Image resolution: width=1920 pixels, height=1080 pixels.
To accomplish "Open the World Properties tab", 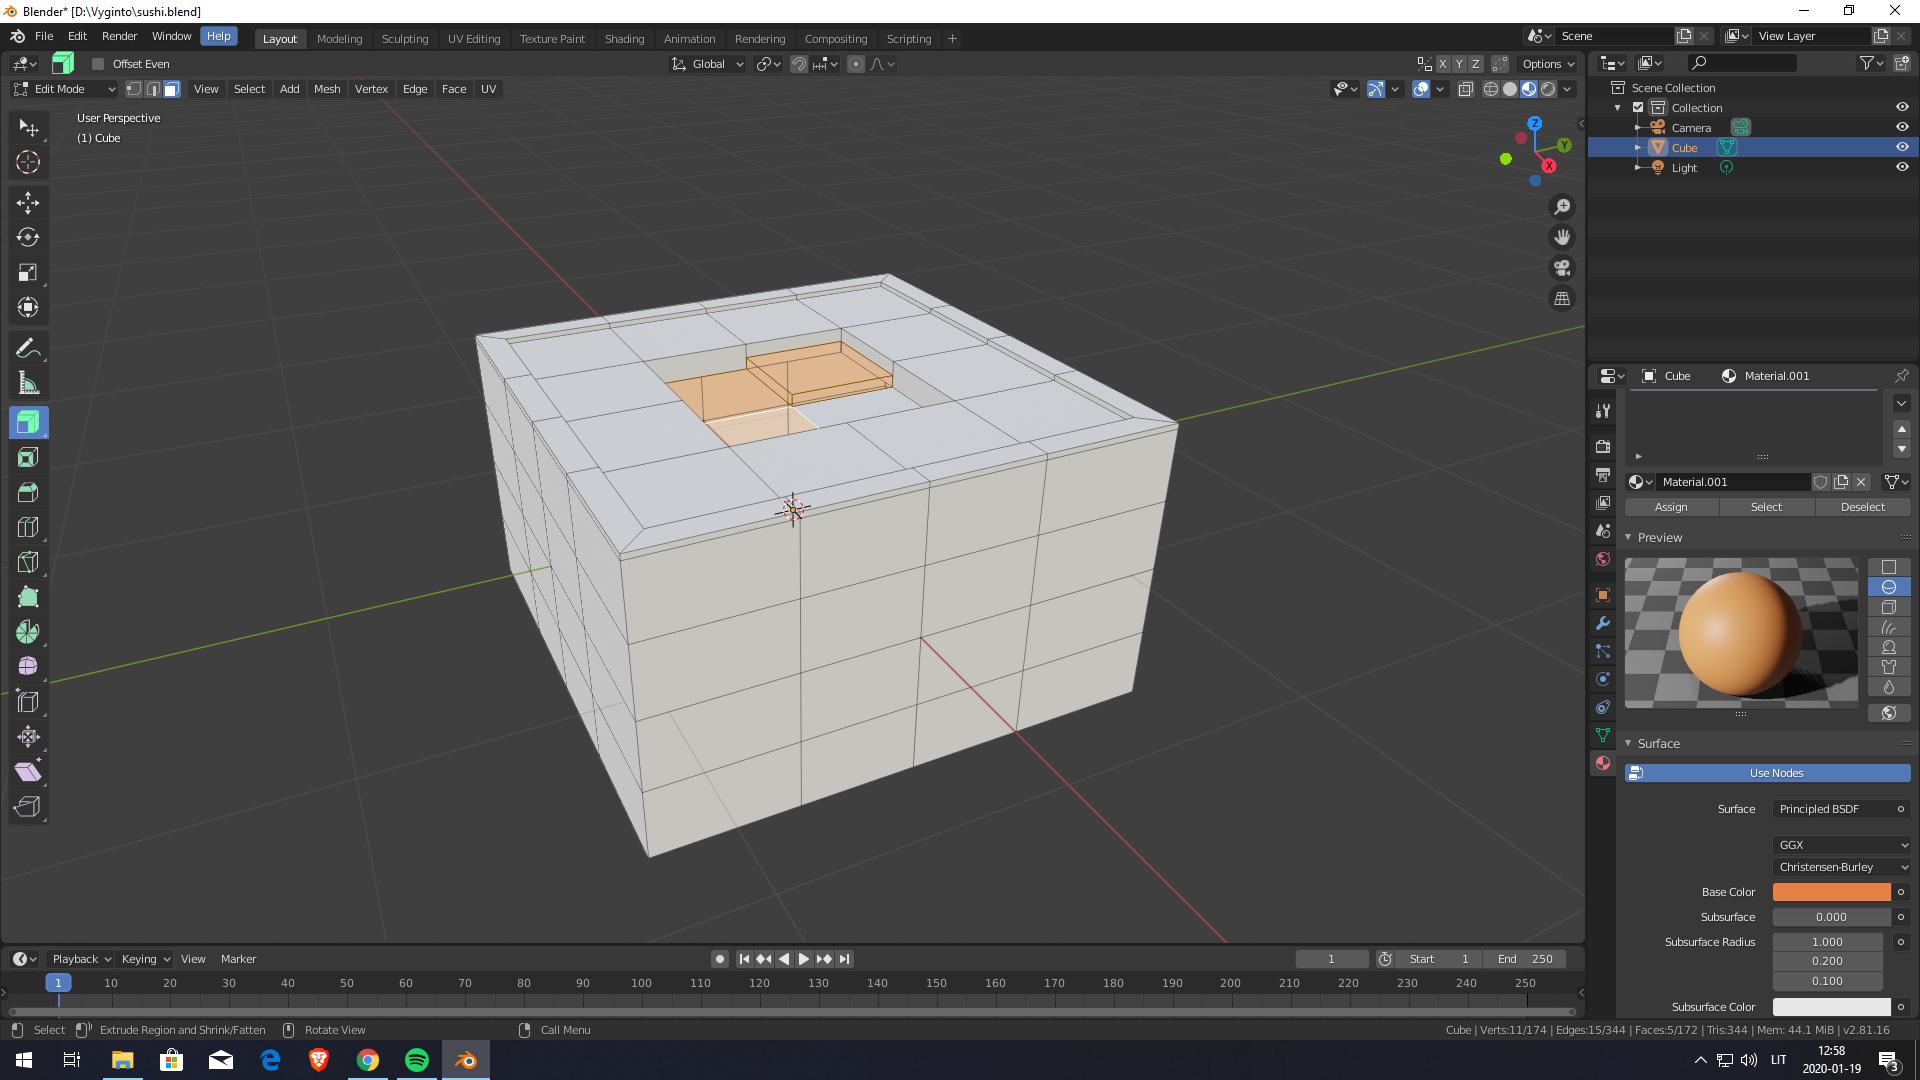I will coord(1602,558).
